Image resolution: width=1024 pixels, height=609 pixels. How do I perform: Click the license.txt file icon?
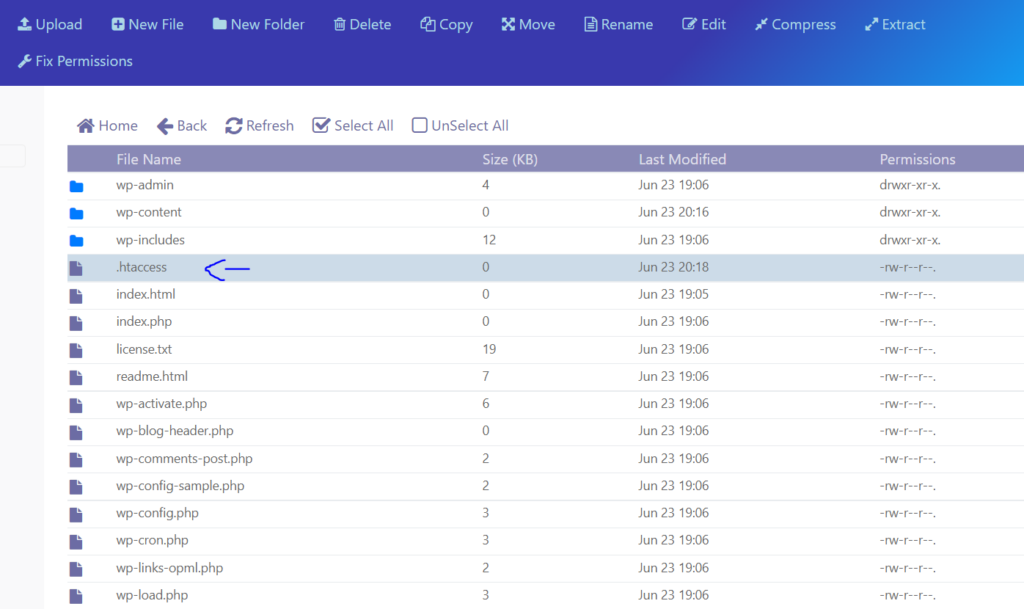(76, 351)
